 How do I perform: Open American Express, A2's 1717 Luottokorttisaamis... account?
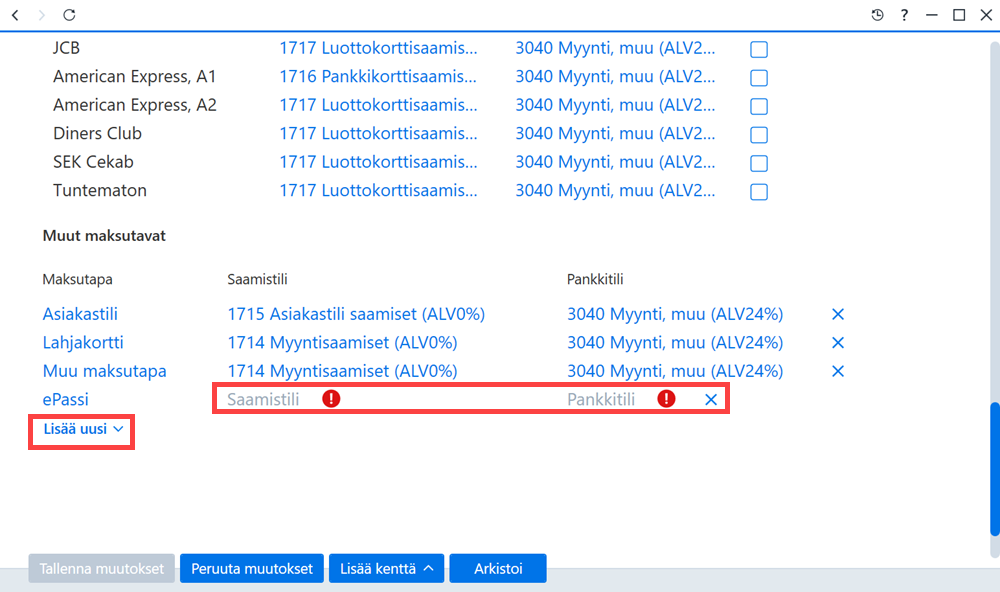(x=378, y=105)
